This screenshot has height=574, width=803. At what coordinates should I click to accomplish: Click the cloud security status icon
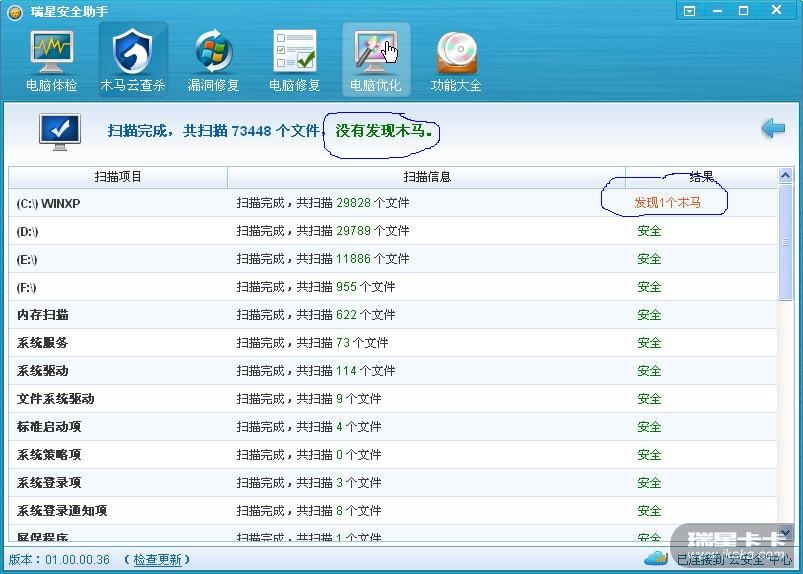[x=655, y=558]
